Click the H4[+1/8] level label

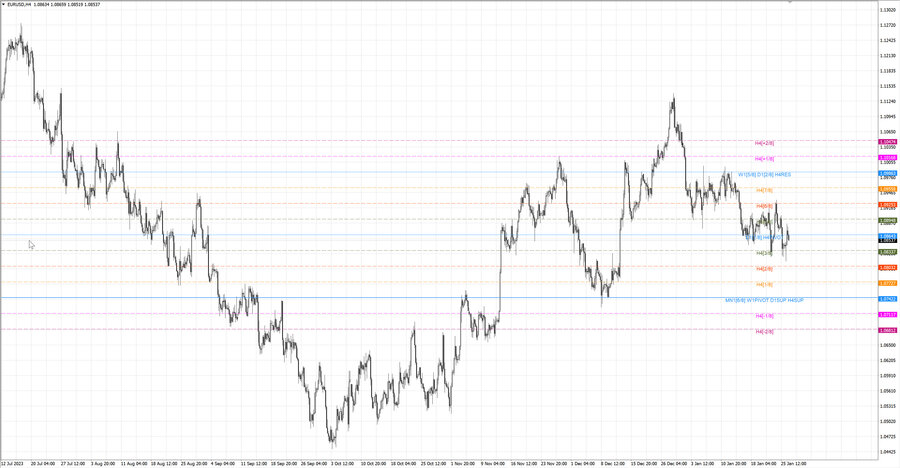[765, 158]
